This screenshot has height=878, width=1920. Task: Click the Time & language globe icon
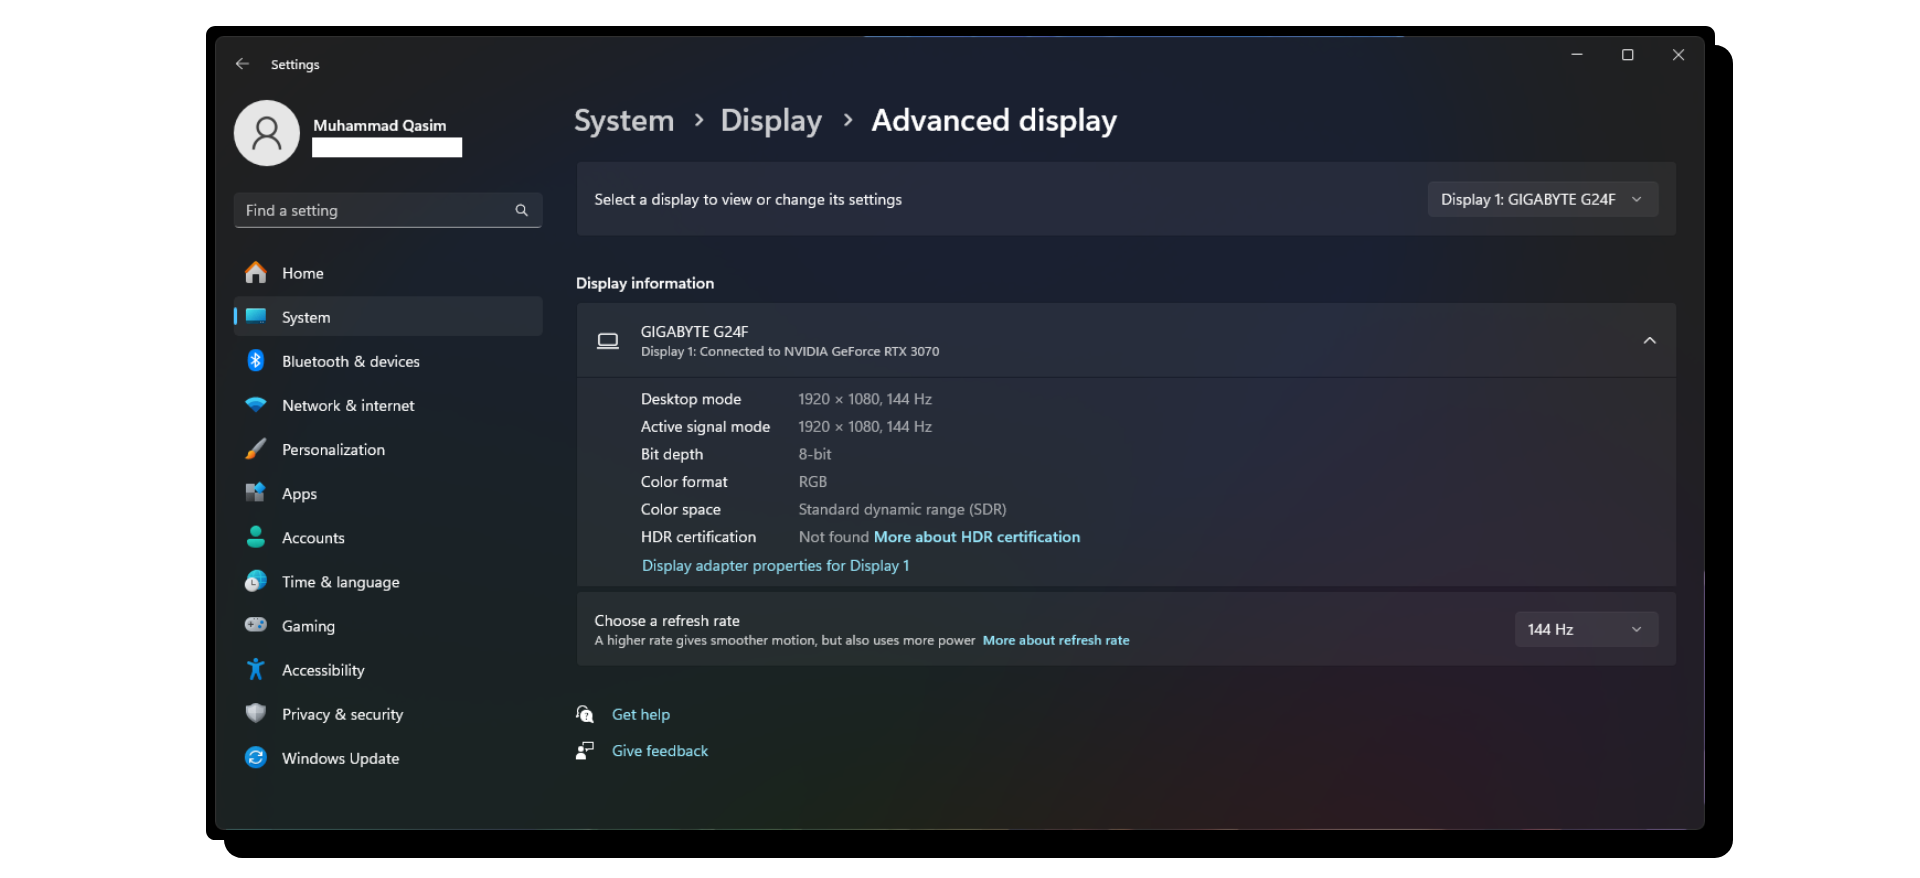tap(256, 581)
